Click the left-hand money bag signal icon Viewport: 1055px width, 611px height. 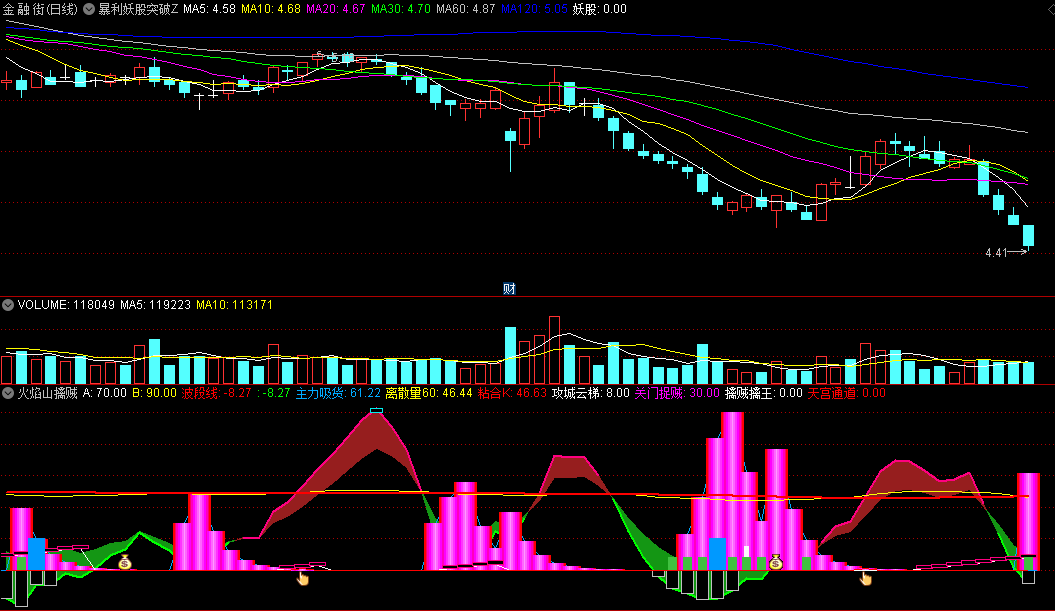click(124, 562)
